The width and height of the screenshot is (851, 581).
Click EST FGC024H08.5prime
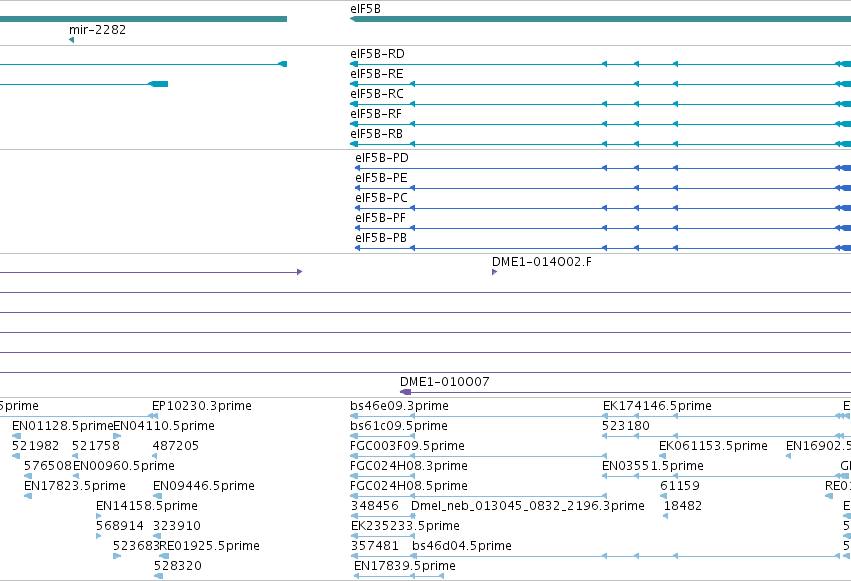pyautogui.click(x=409, y=486)
